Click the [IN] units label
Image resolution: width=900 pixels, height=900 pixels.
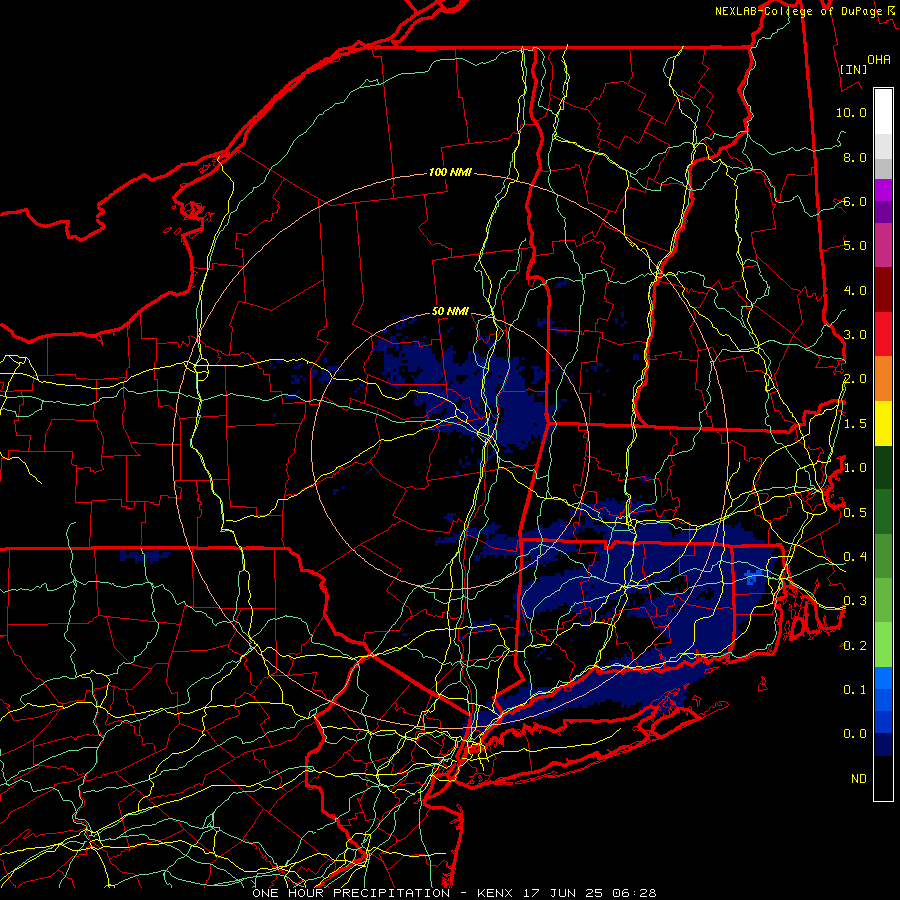point(853,70)
